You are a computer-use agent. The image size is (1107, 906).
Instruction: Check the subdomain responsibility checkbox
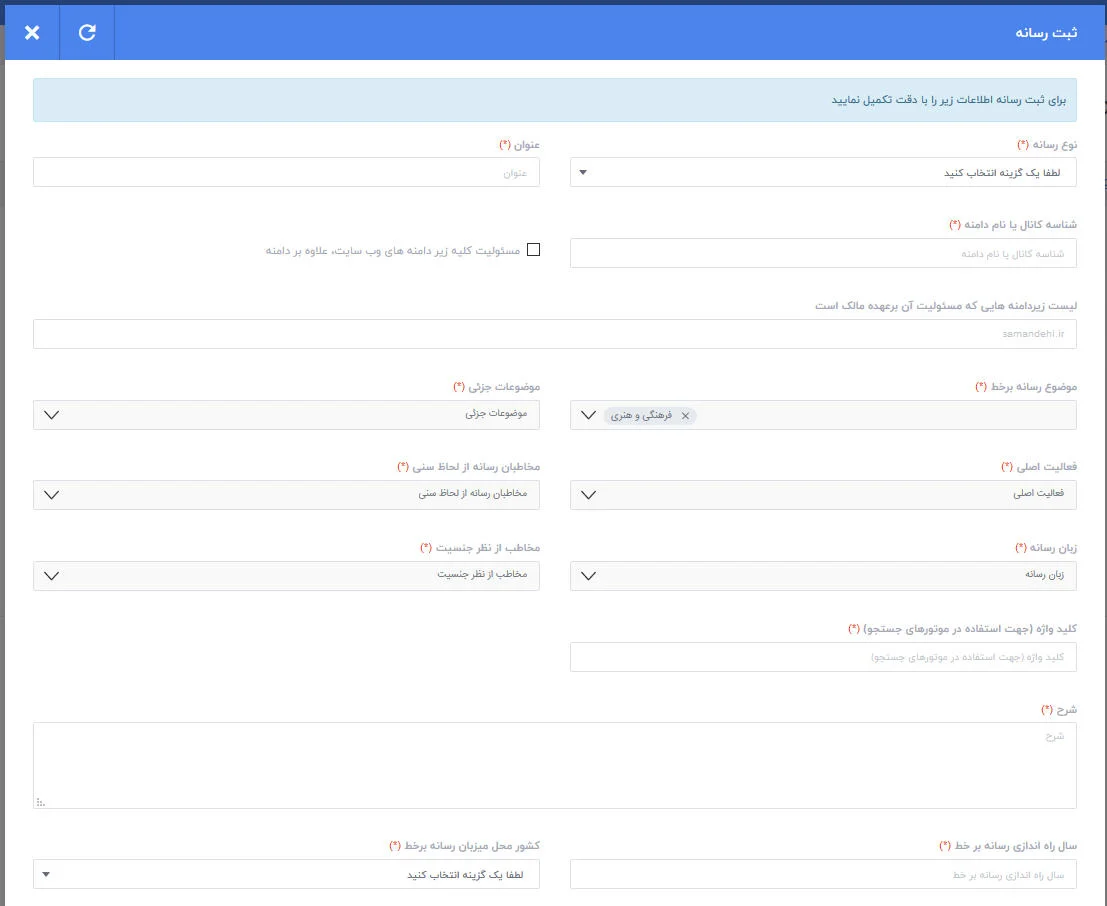(534, 250)
